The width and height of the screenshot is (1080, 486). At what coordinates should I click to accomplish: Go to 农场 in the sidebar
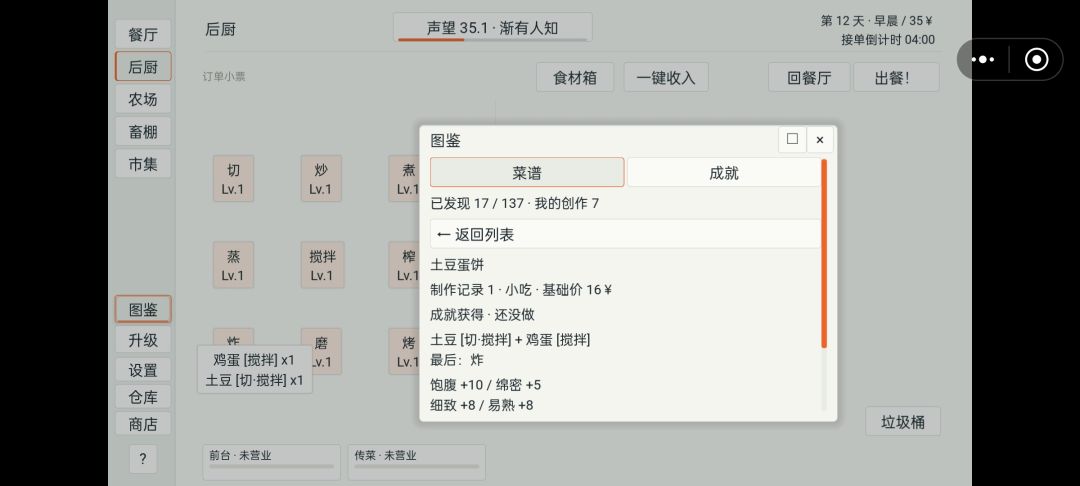pos(143,99)
